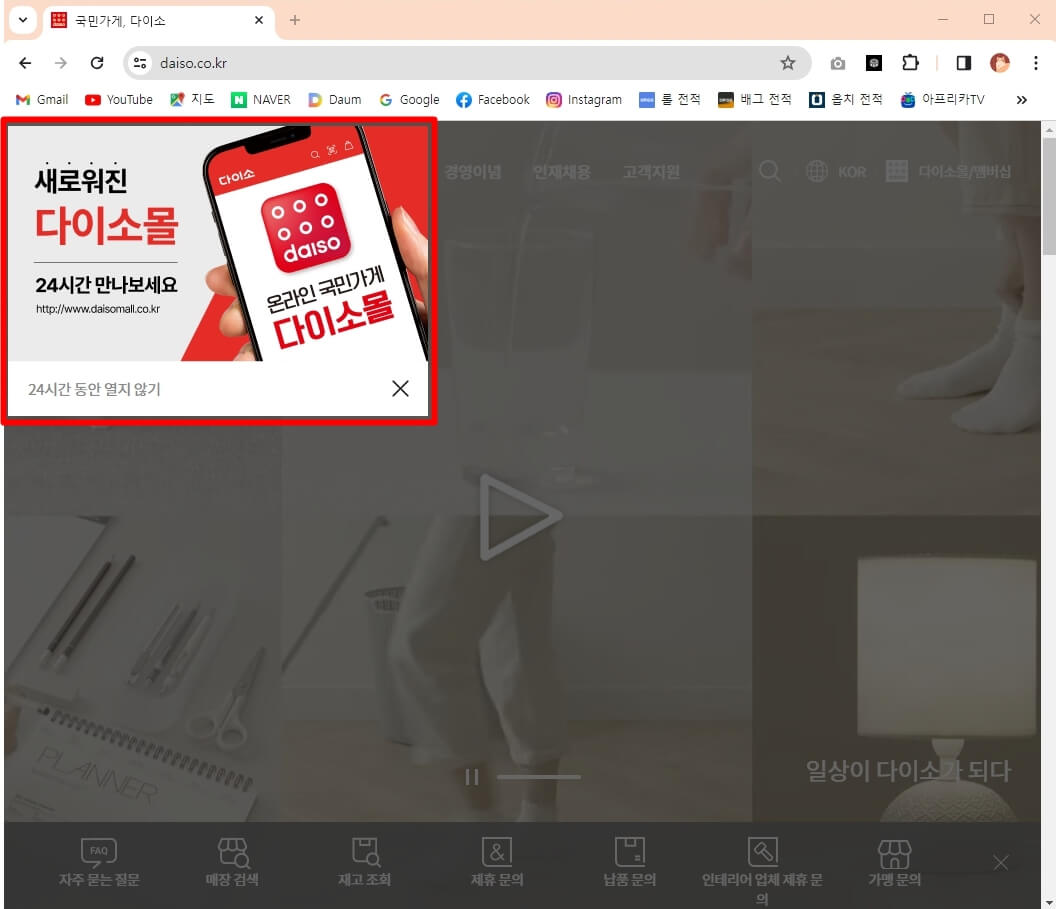Open 다이소몰/멤버십 grid link
1056x909 pixels.
click(948, 171)
